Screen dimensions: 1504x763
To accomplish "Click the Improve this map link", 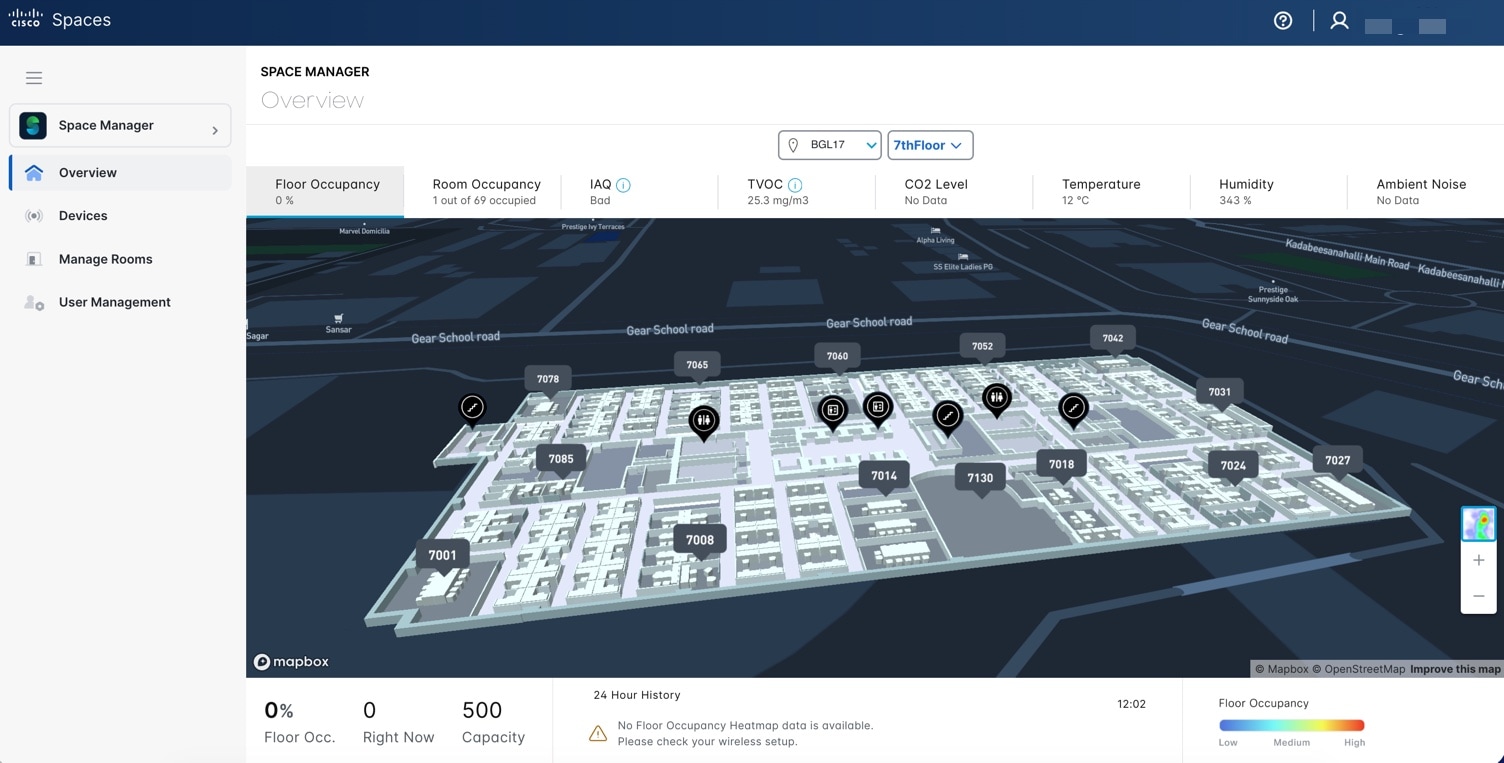I will 1455,669.
